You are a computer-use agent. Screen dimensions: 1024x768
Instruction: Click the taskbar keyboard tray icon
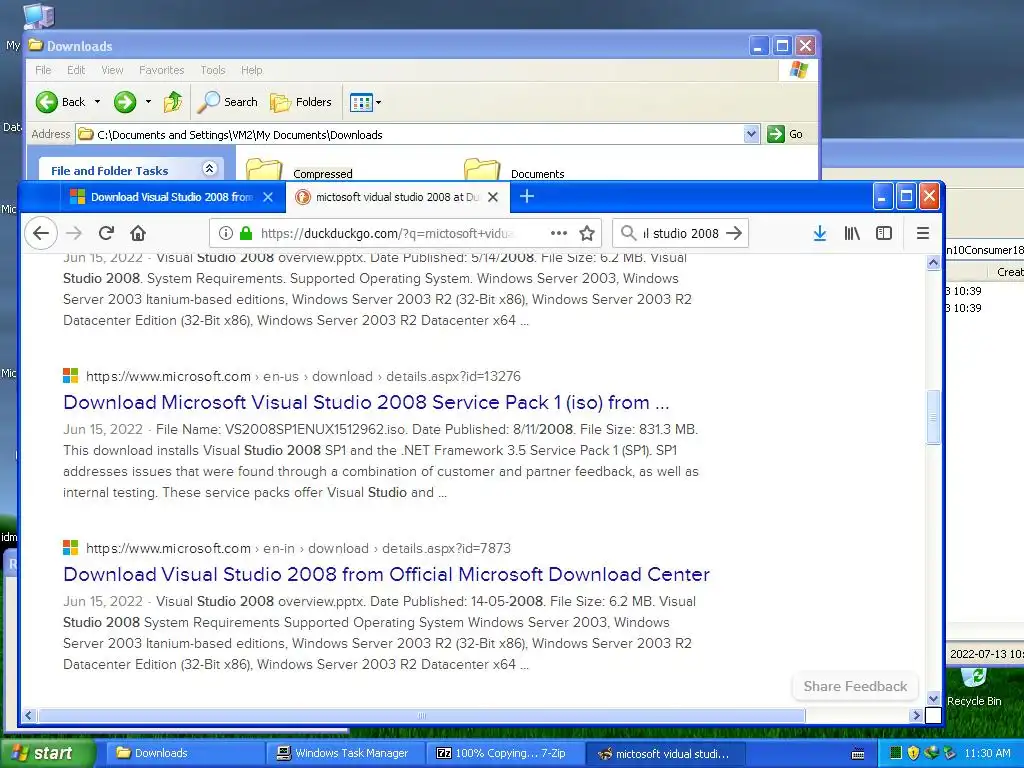[858, 754]
